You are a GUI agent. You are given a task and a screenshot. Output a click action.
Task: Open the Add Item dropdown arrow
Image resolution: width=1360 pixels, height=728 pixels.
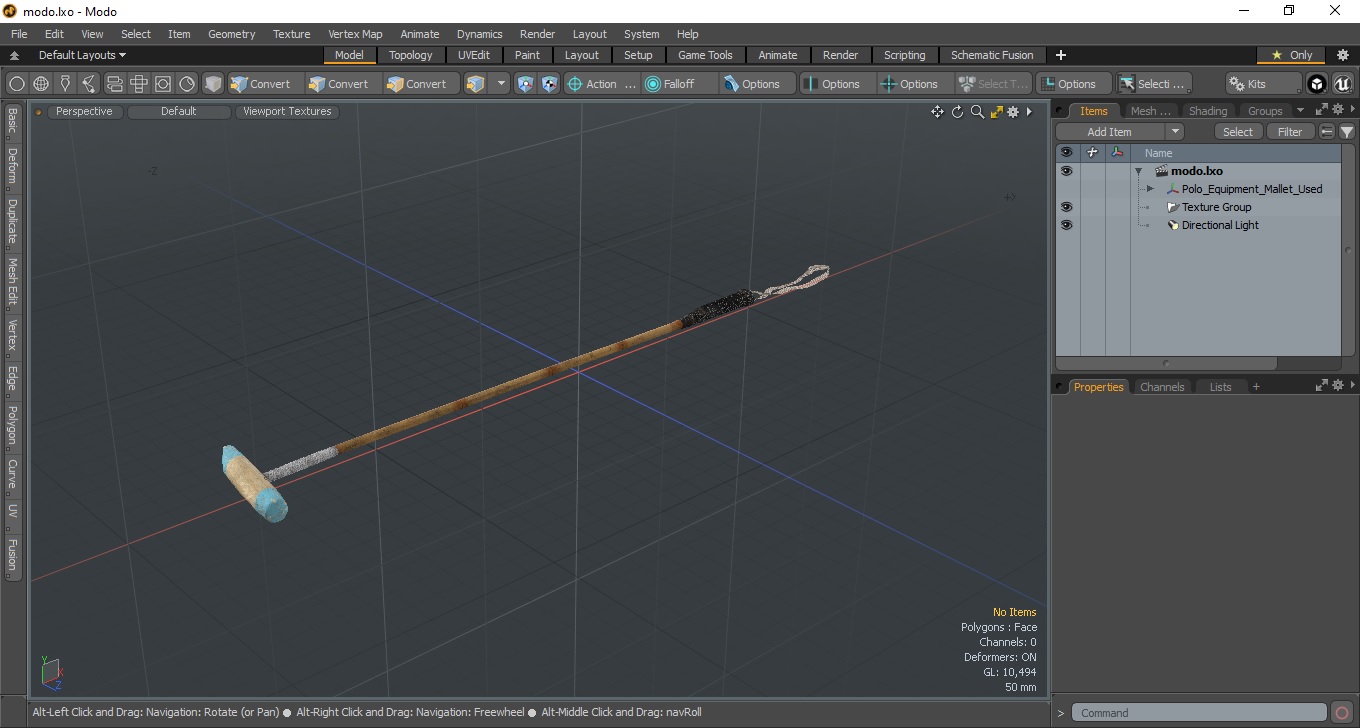pyautogui.click(x=1175, y=132)
